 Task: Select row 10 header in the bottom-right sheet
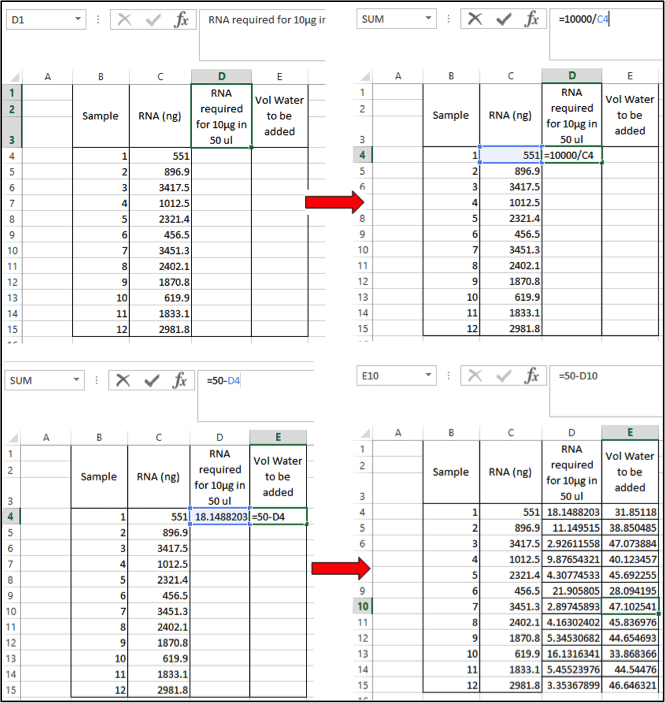coord(362,606)
